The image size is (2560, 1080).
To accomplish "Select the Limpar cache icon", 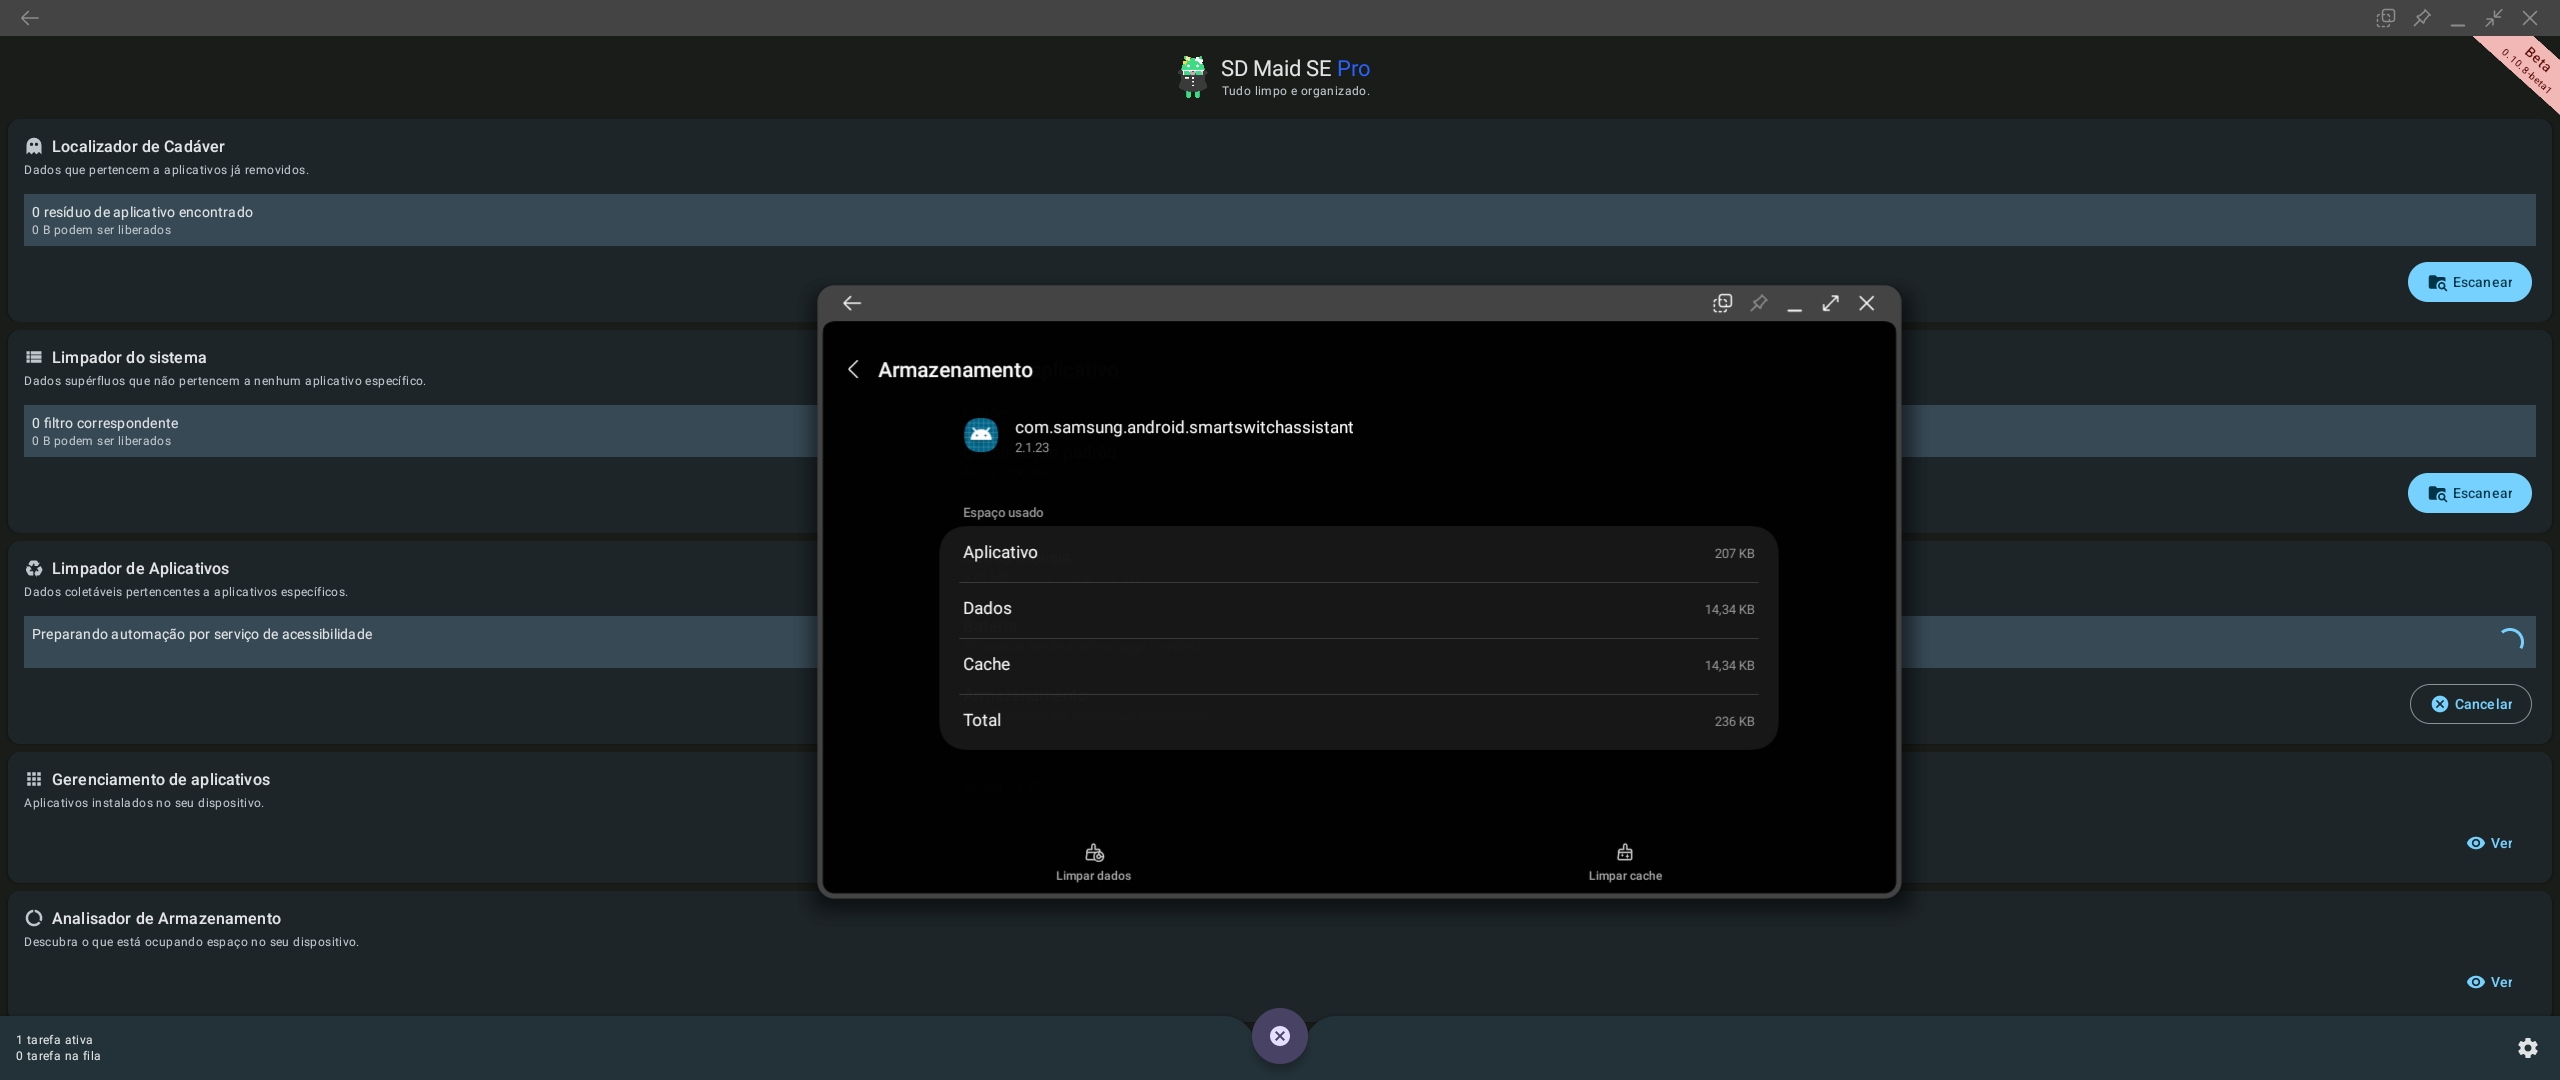I will (1624, 852).
